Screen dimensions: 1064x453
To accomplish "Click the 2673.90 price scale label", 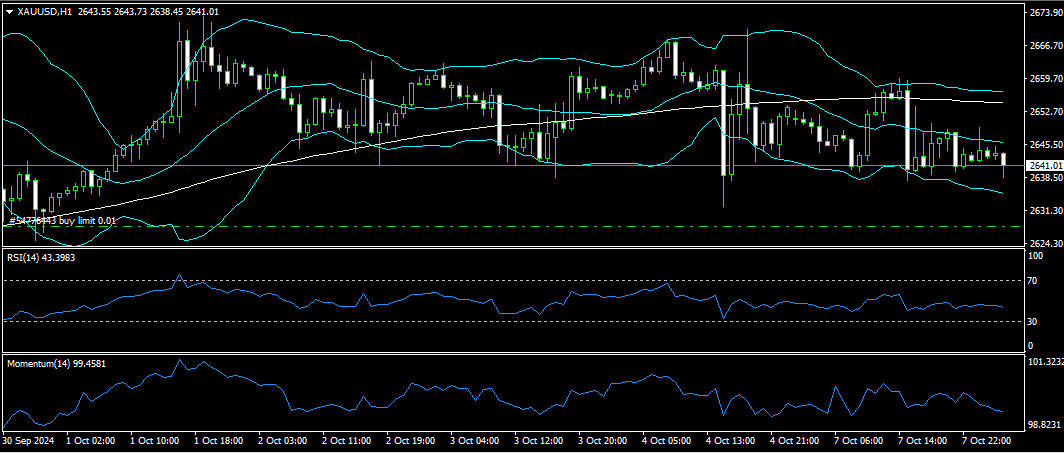I will [x=1044, y=13].
